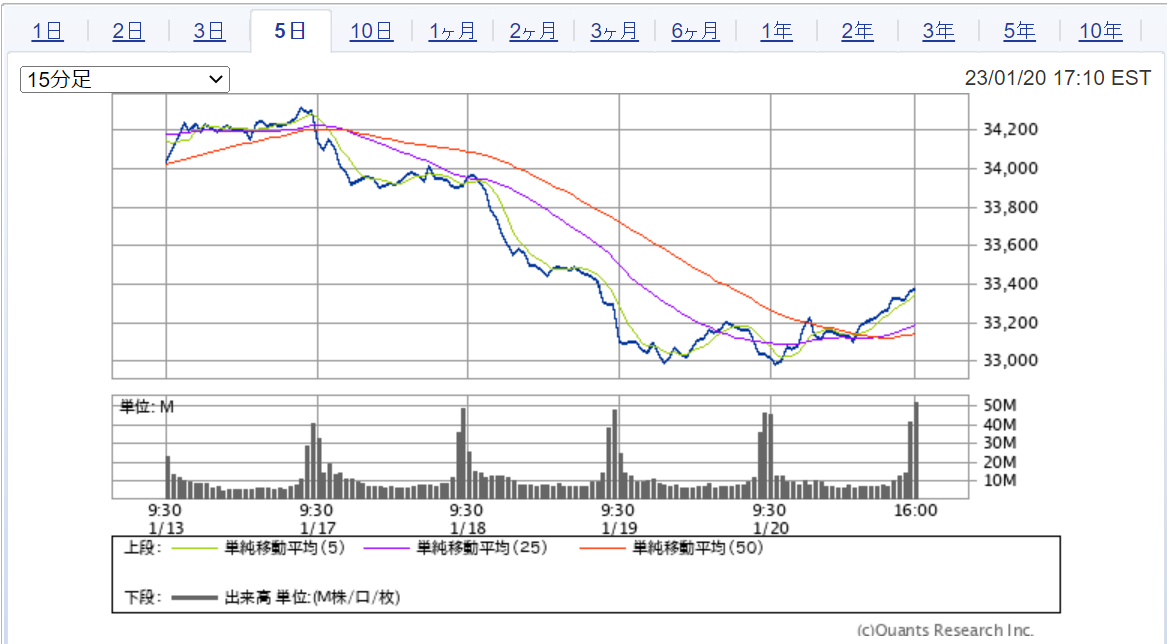Click the 10M volume axis label
This screenshot has width=1167, height=644.
point(1000,481)
